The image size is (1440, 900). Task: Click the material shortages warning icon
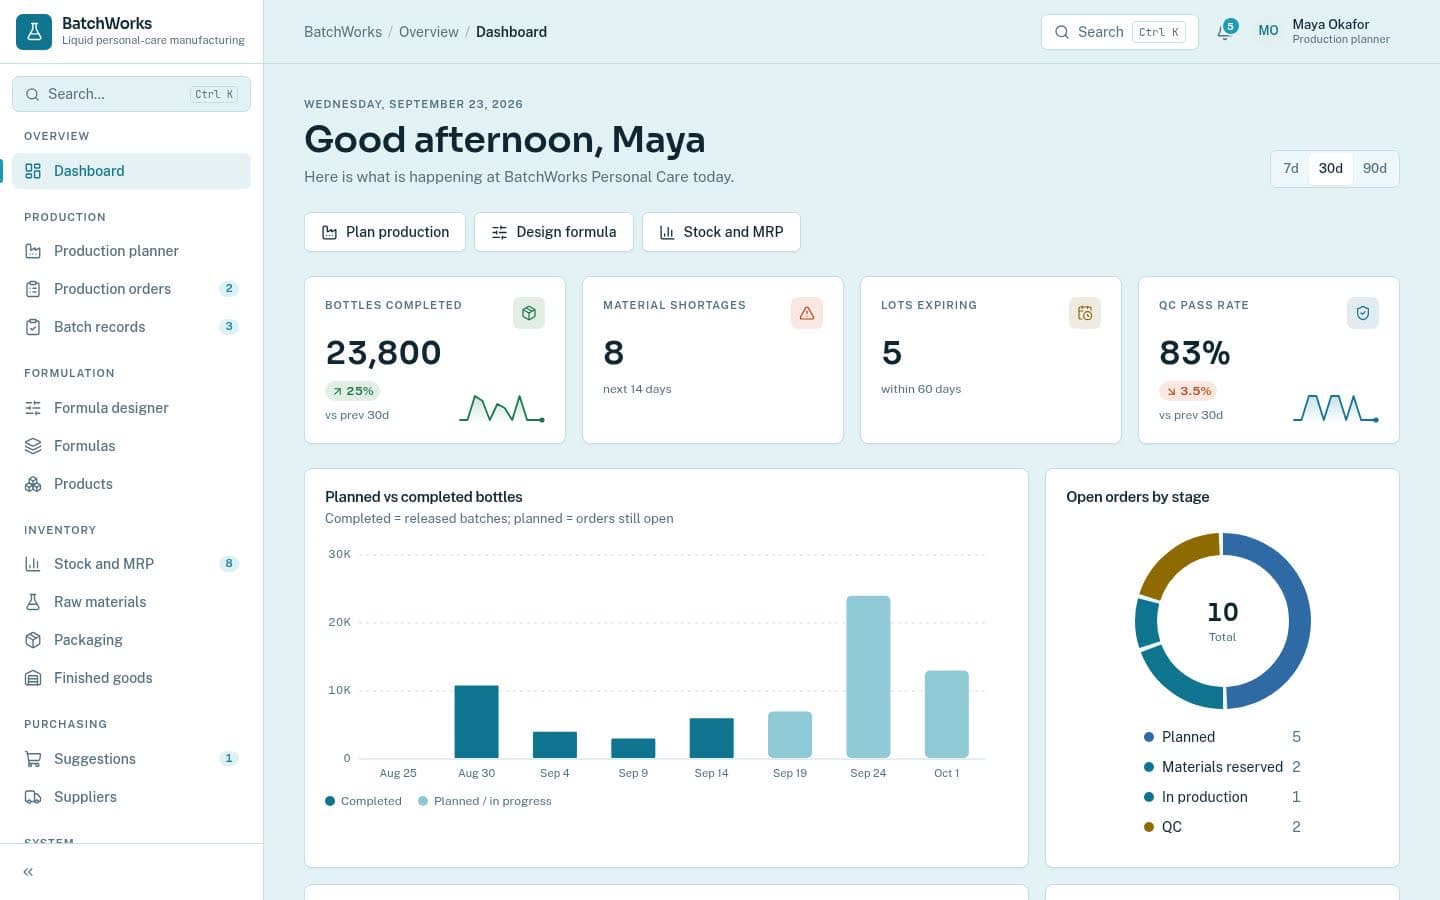pyautogui.click(x=807, y=313)
